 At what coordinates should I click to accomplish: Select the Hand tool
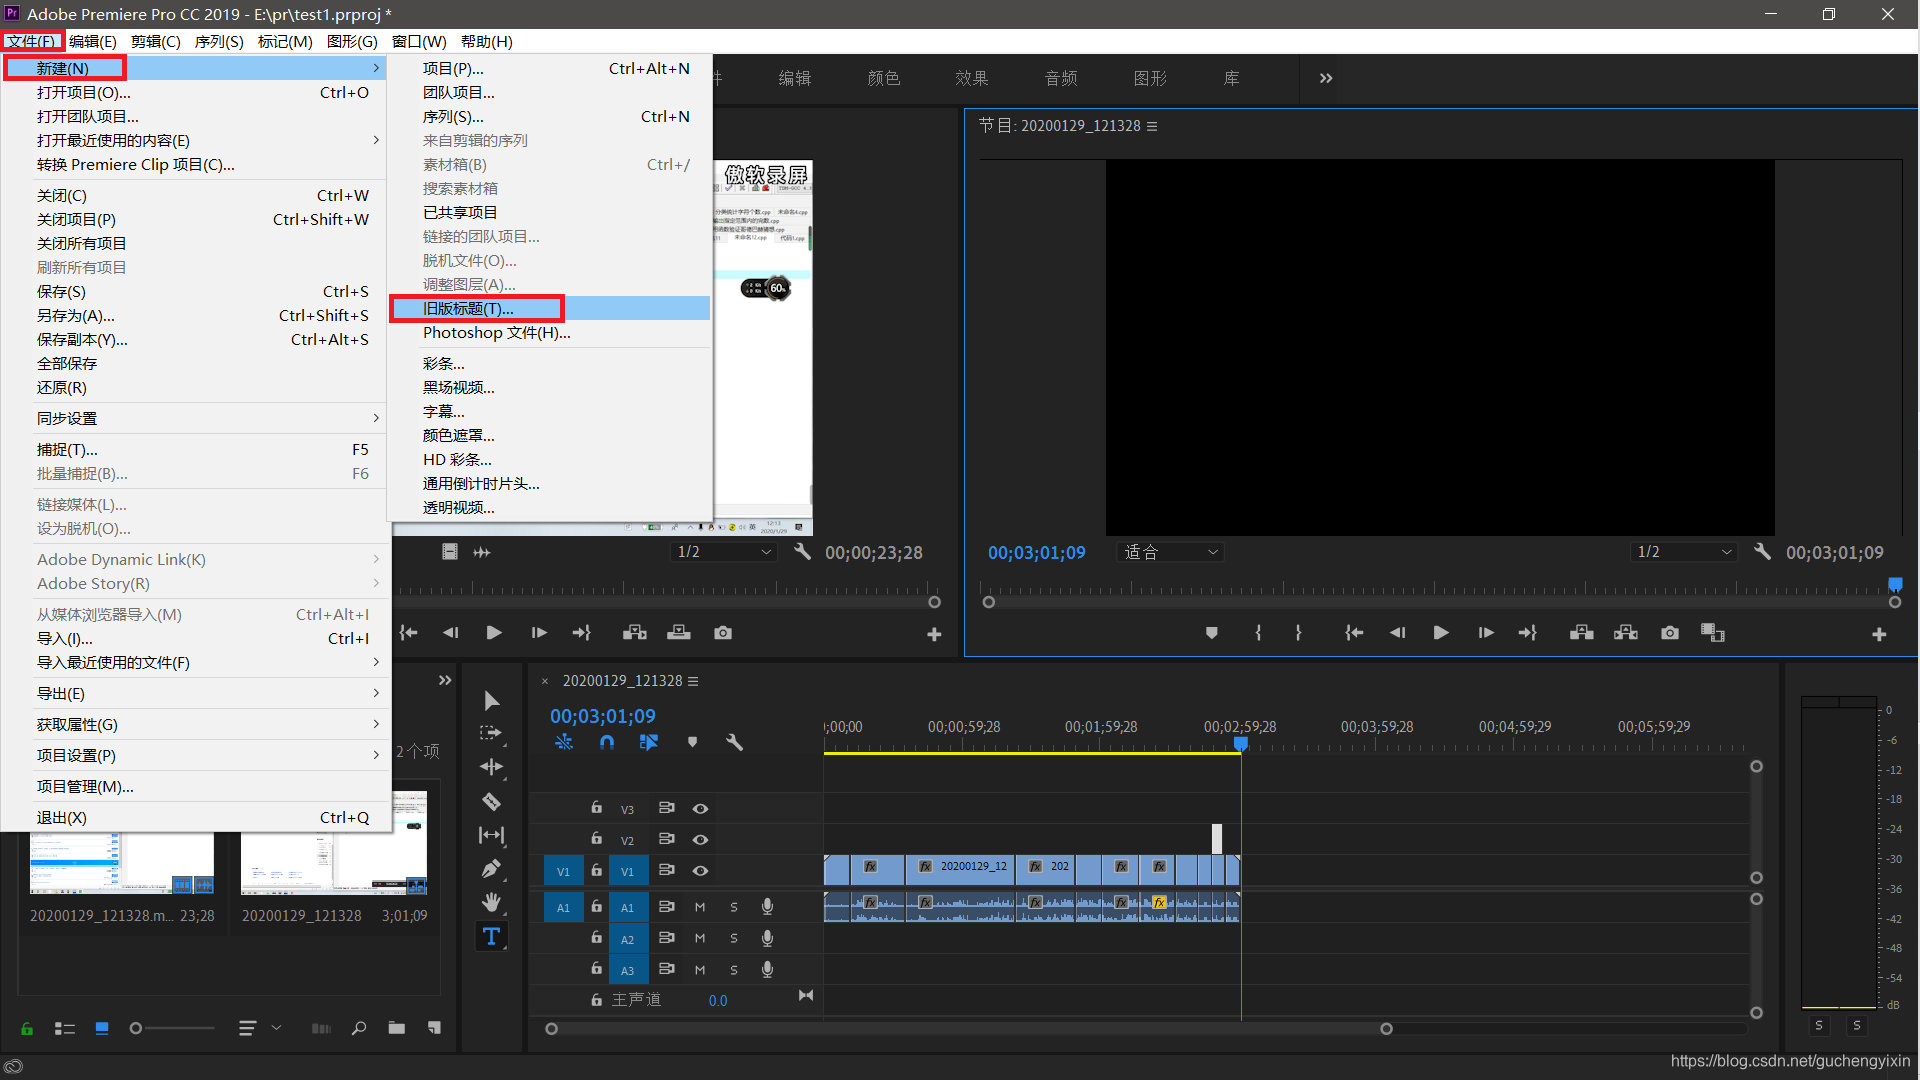[491, 903]
